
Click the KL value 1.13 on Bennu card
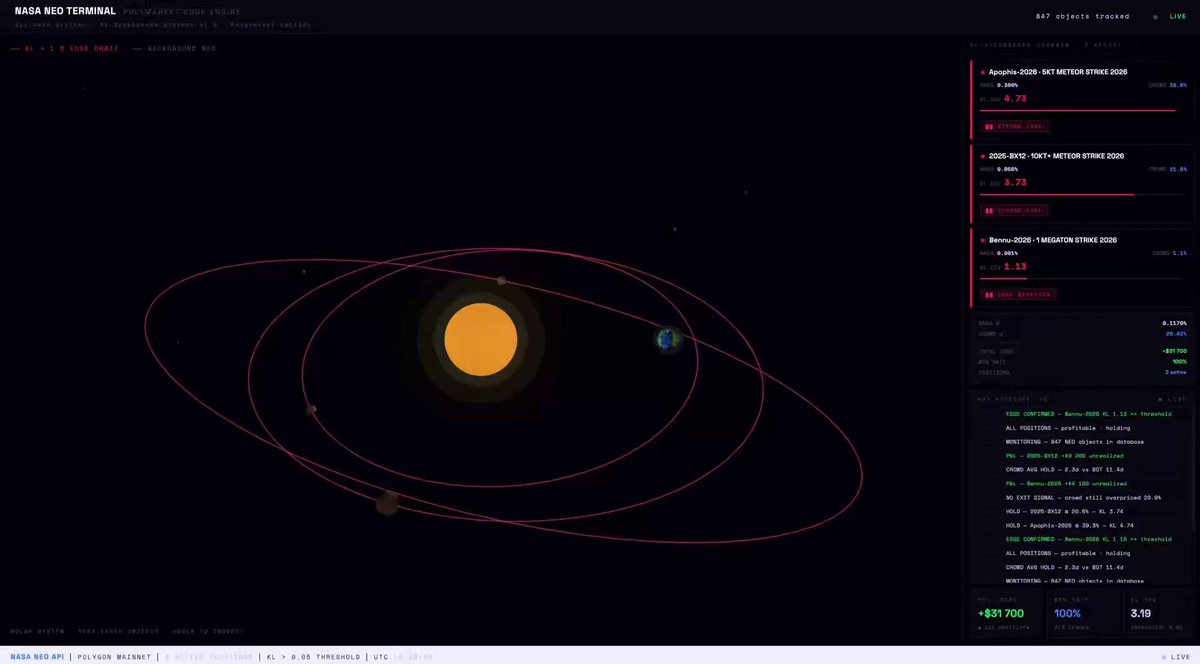pos(1015,267)
